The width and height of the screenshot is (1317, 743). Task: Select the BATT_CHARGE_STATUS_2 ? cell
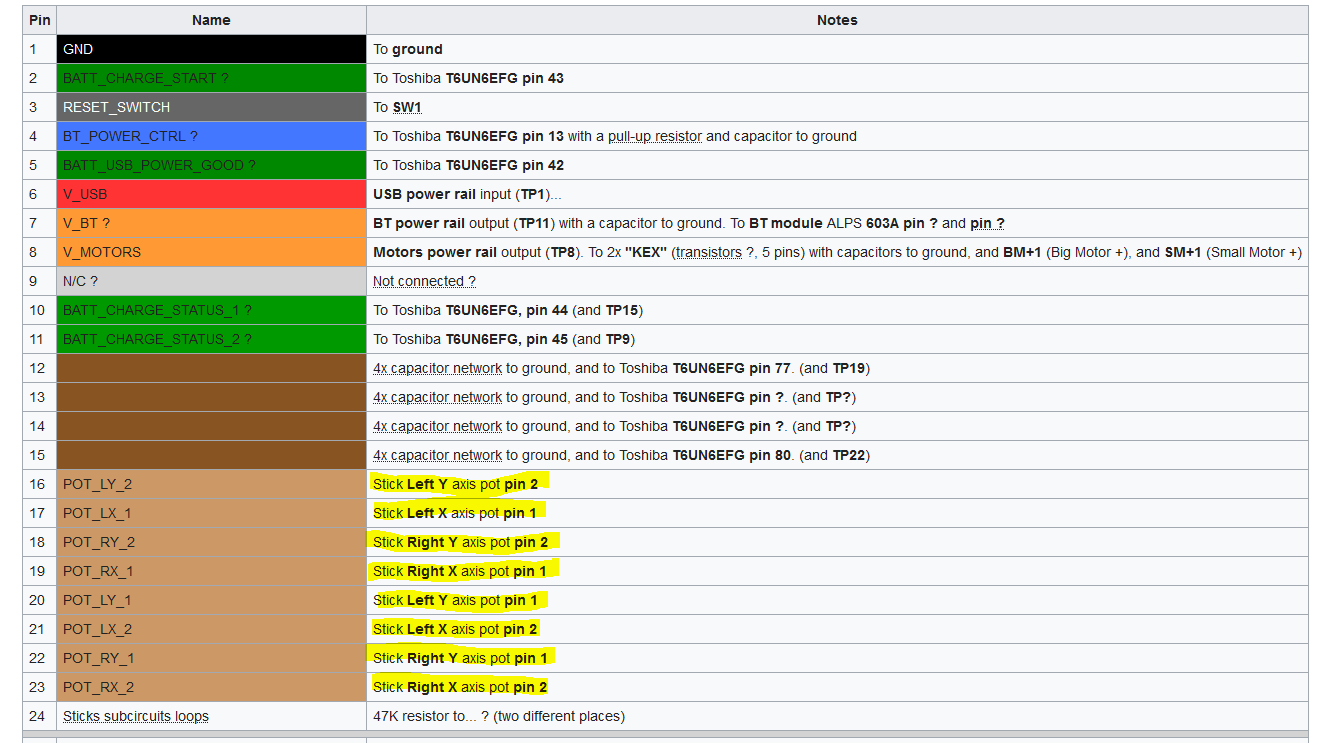point(211,339)
